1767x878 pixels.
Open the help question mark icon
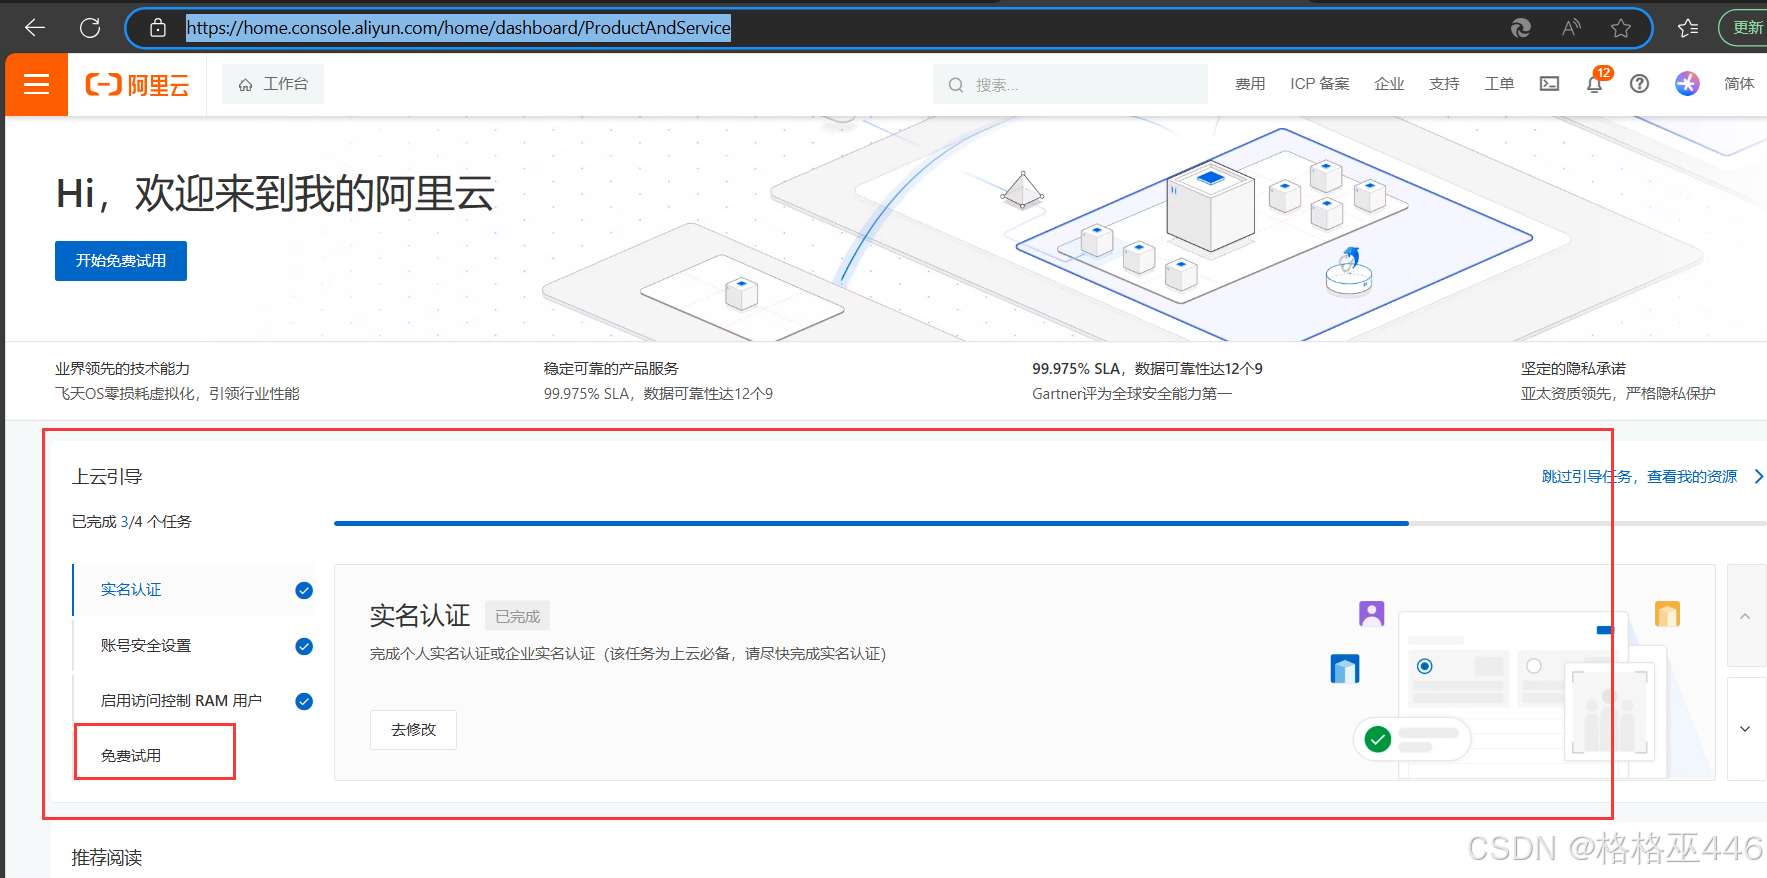point(1639,84)
